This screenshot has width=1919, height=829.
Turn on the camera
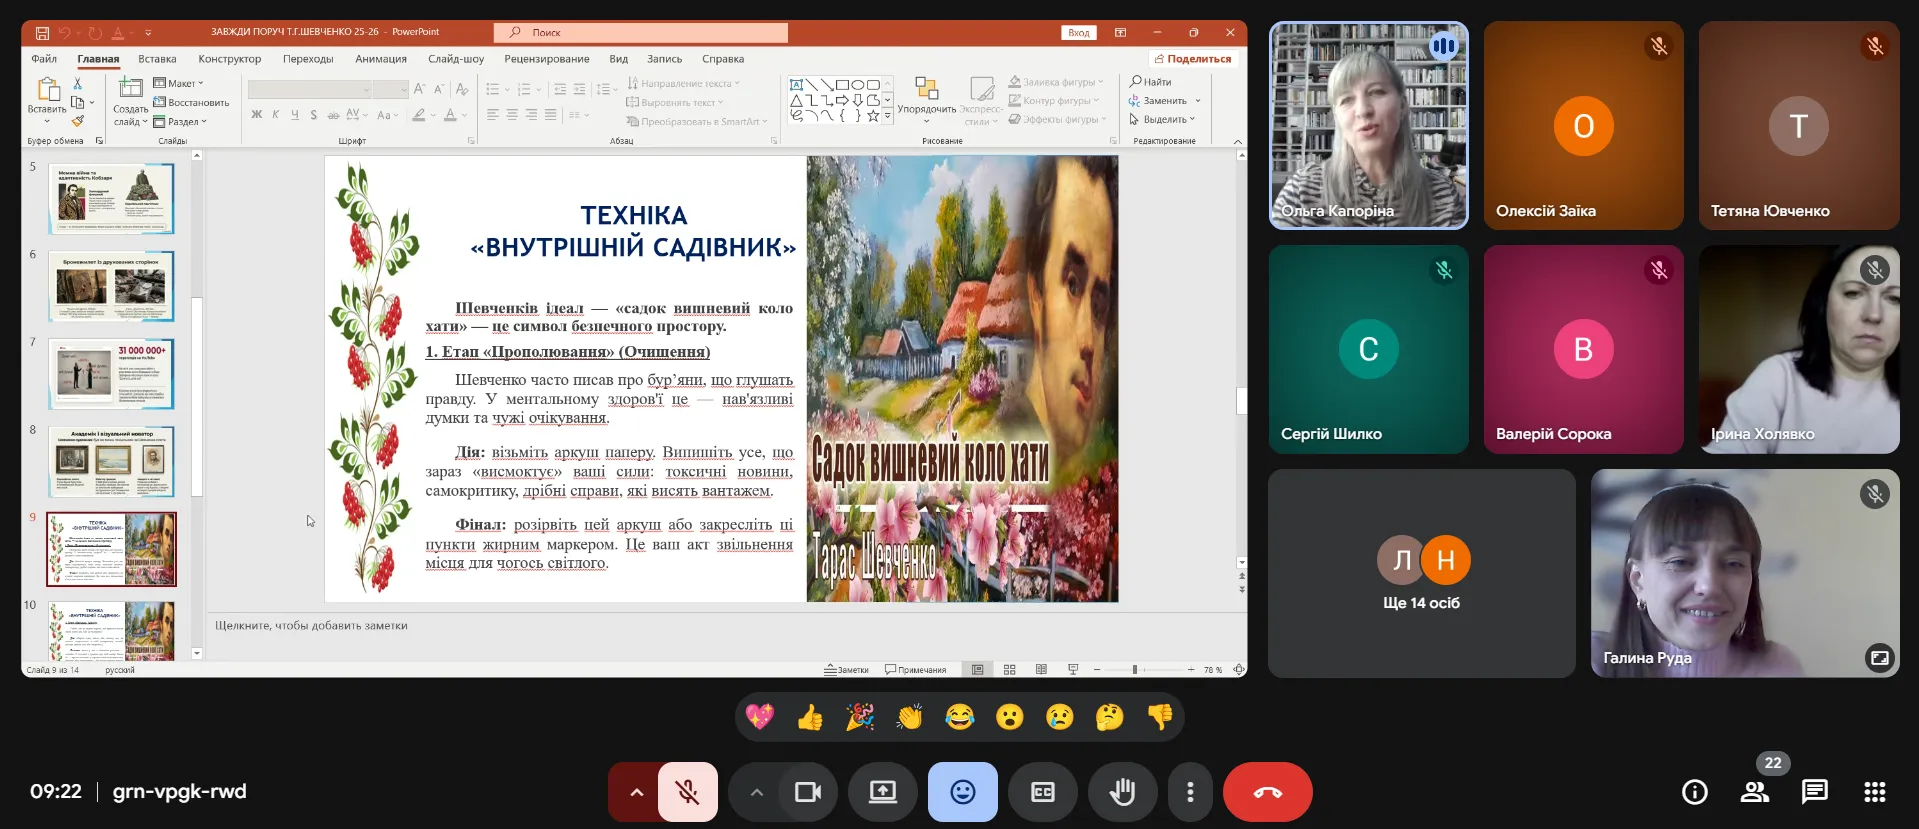(x=807, y=792)
